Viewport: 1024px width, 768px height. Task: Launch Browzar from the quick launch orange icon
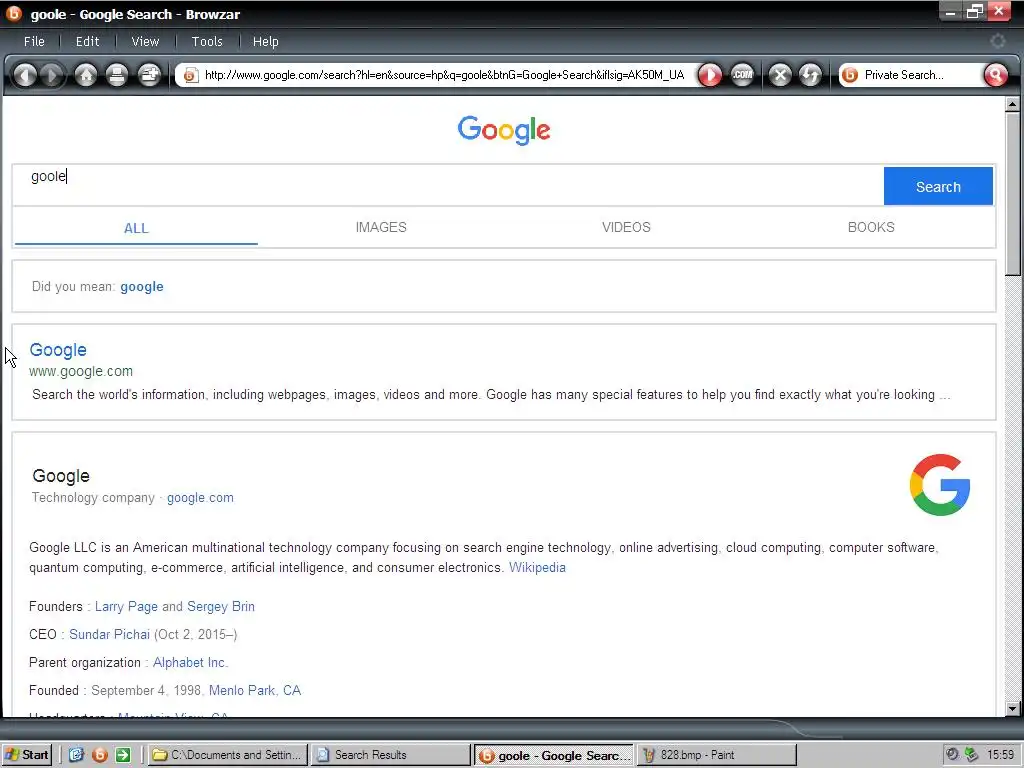(x=100, y=755)
